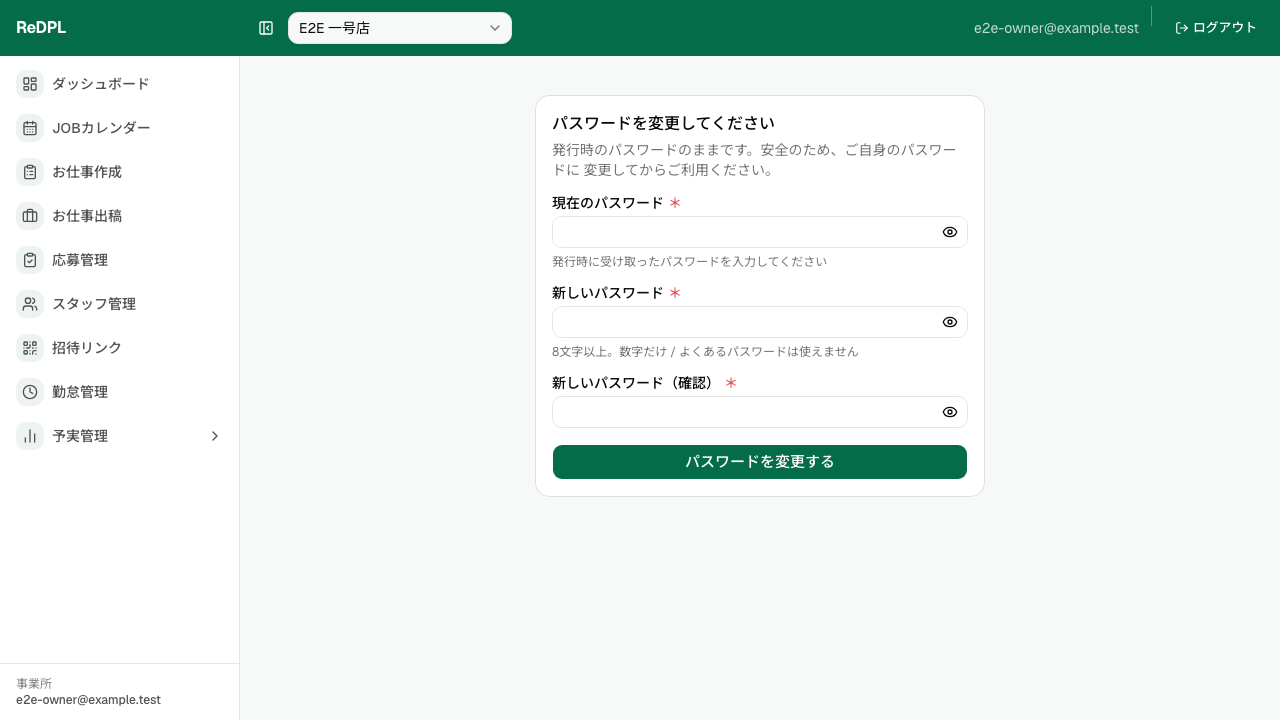Open the お仕事出稿 menu label

[87, 216]
